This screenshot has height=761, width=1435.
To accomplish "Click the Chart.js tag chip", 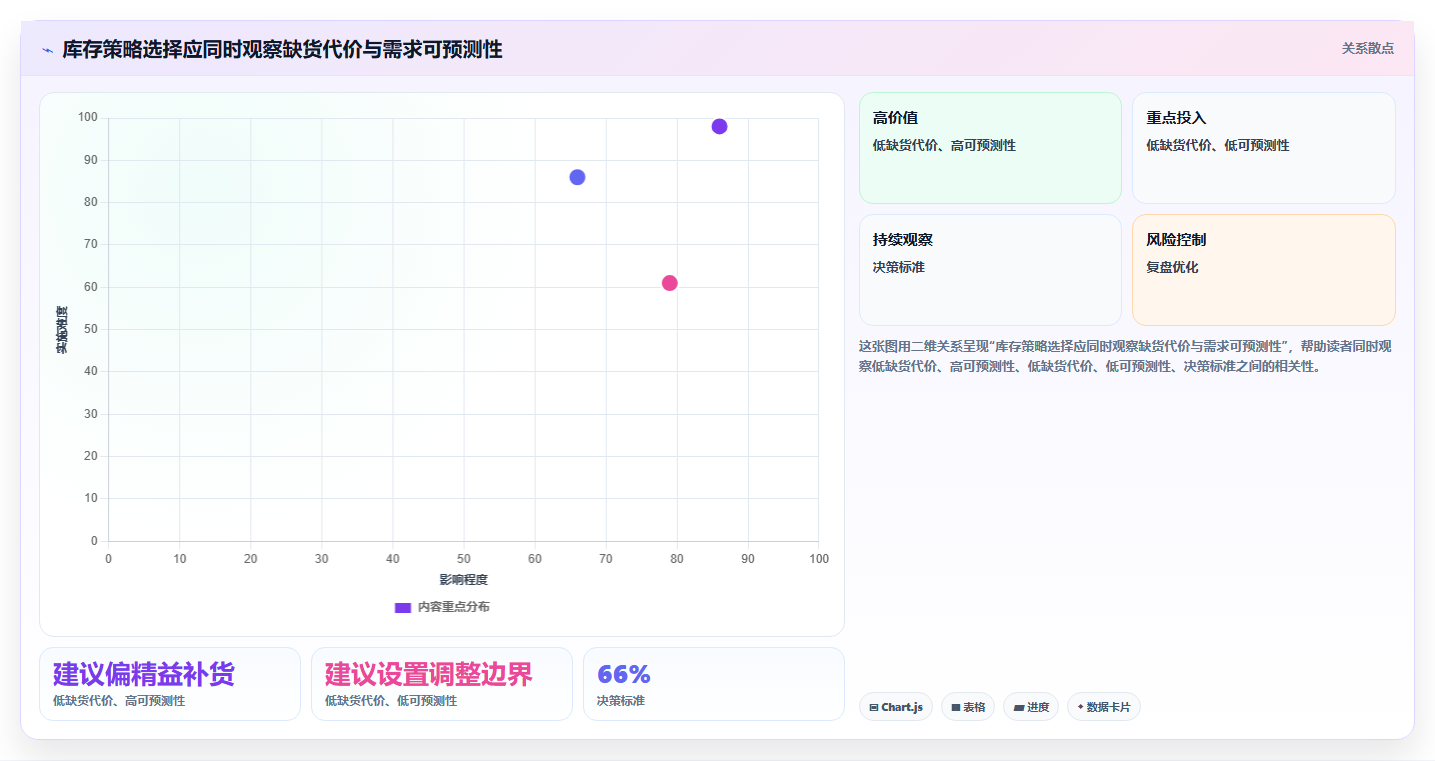I will [896, 707].
